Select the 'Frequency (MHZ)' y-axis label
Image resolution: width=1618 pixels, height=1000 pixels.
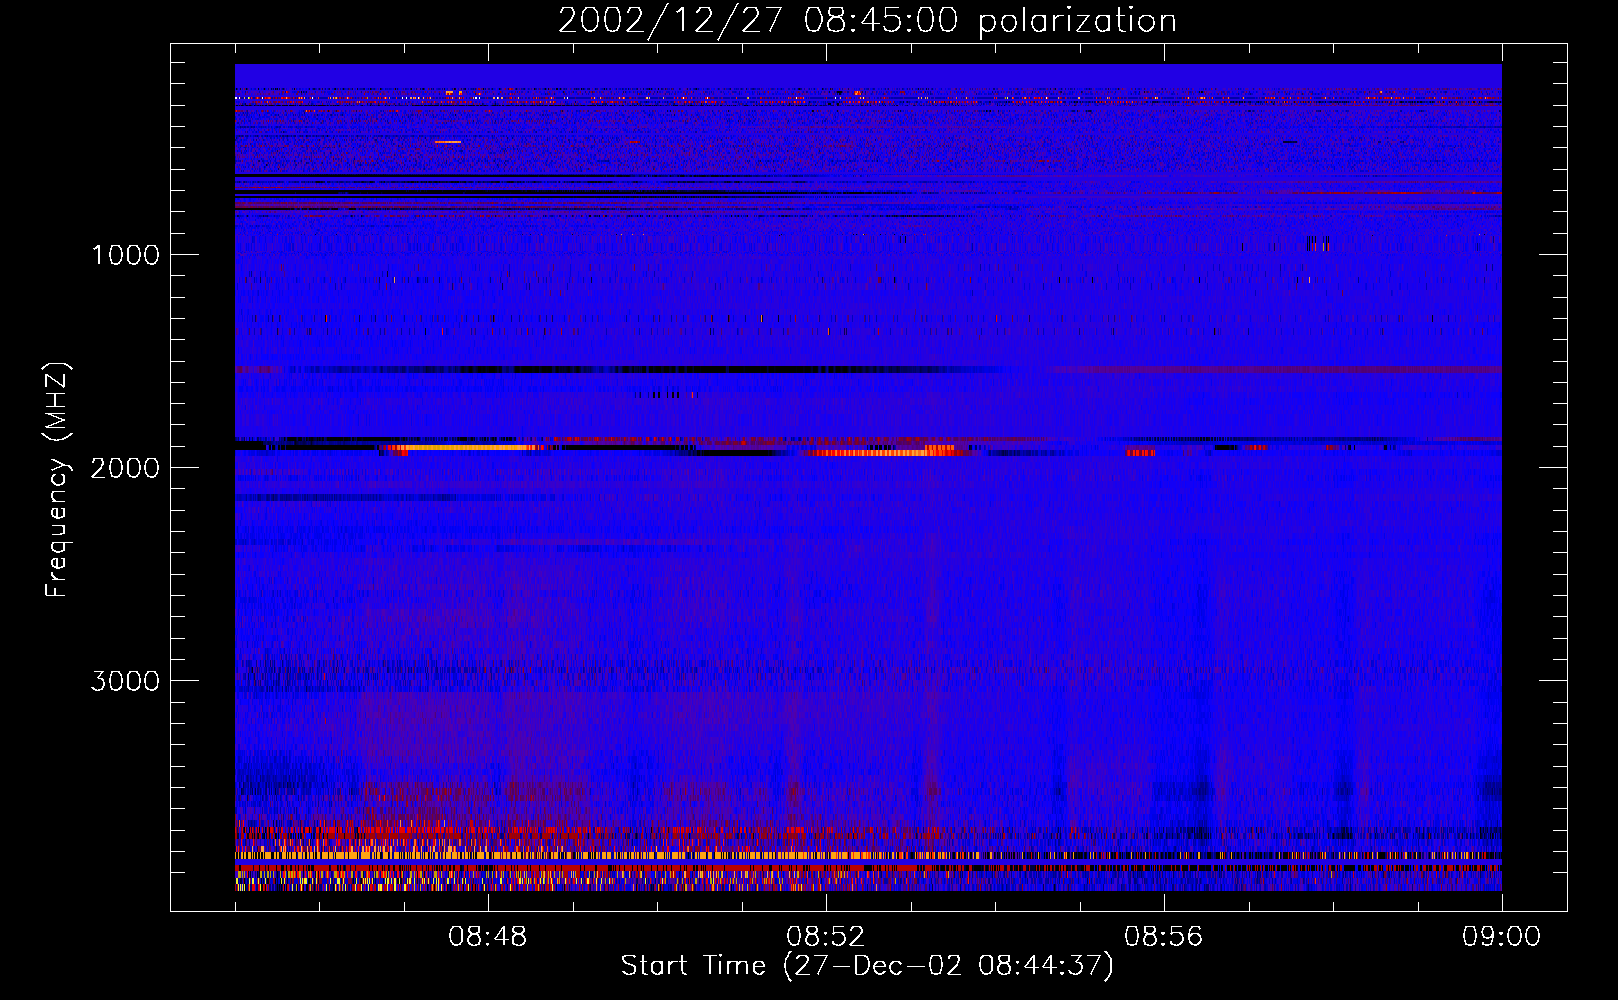coord(56,480)
